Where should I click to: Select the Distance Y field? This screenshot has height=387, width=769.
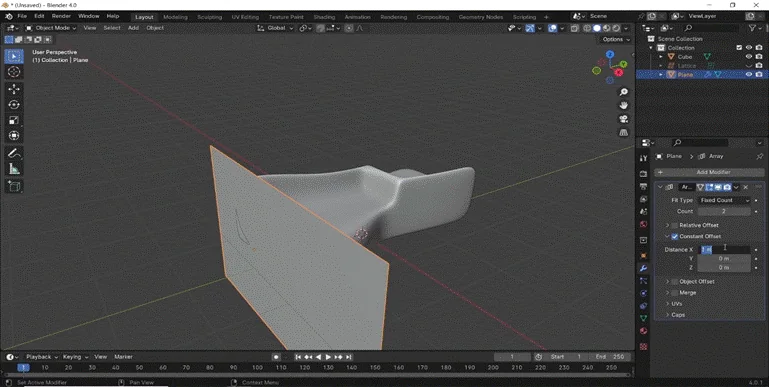724,258
